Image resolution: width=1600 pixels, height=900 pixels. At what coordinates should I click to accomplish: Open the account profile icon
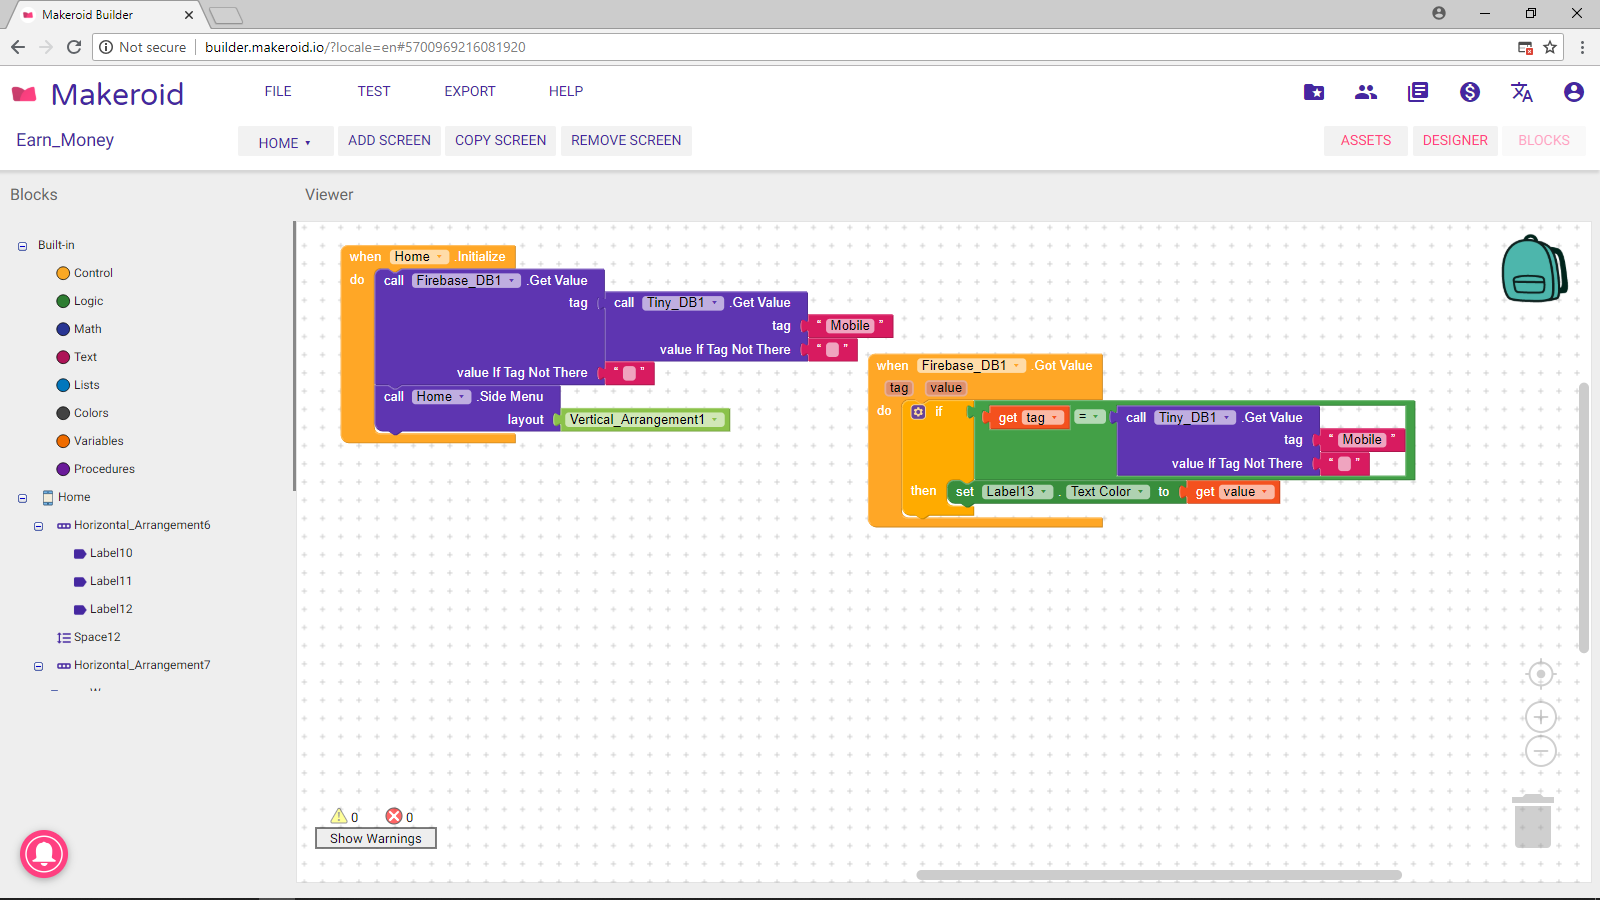point(1573,92)
